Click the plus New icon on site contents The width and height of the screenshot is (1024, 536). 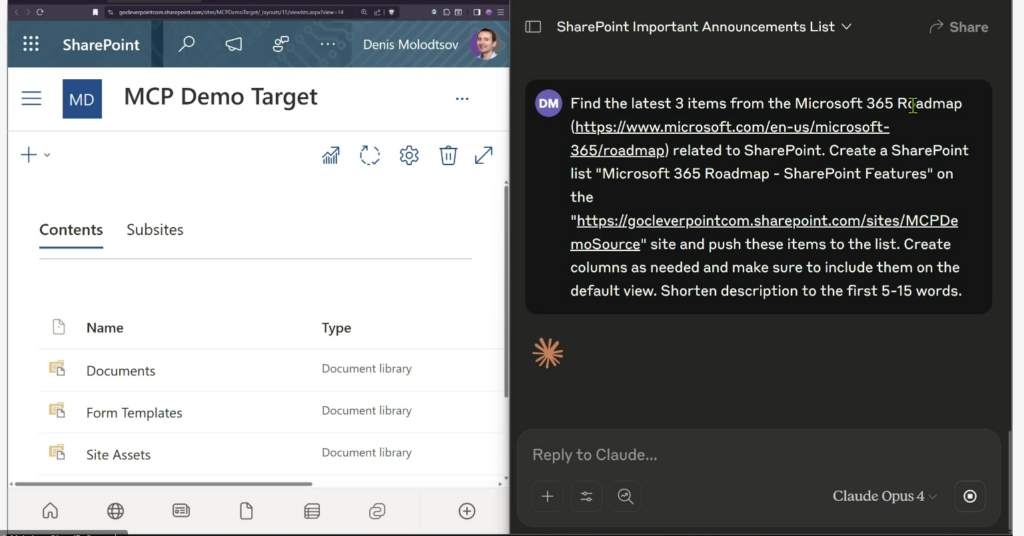(x=29, y=155)
